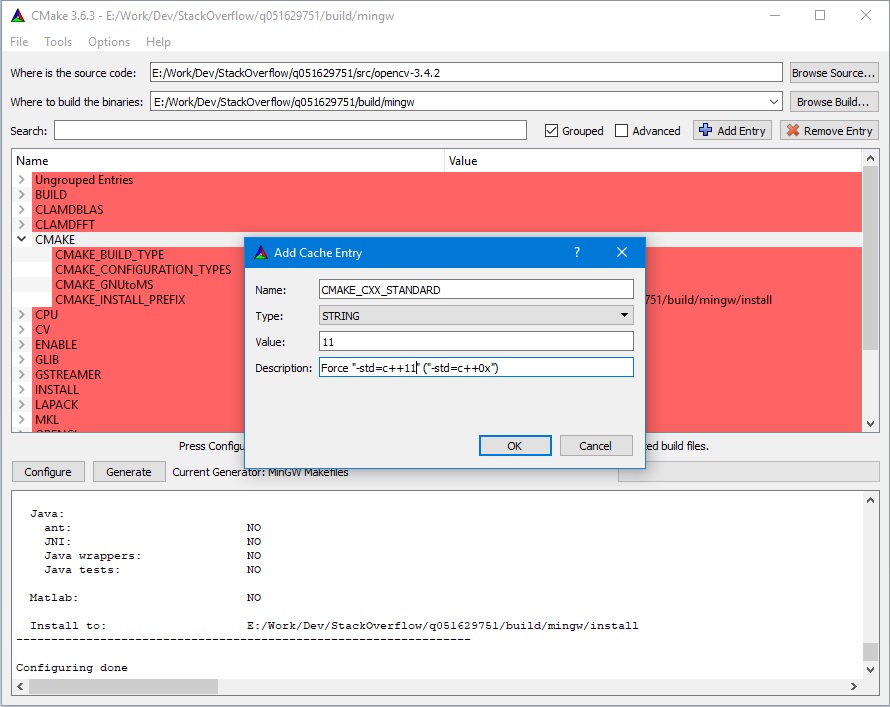Click the output log scroll-left arrow
The width and height of the screenshot is (890, 707).
coord(20,687)
